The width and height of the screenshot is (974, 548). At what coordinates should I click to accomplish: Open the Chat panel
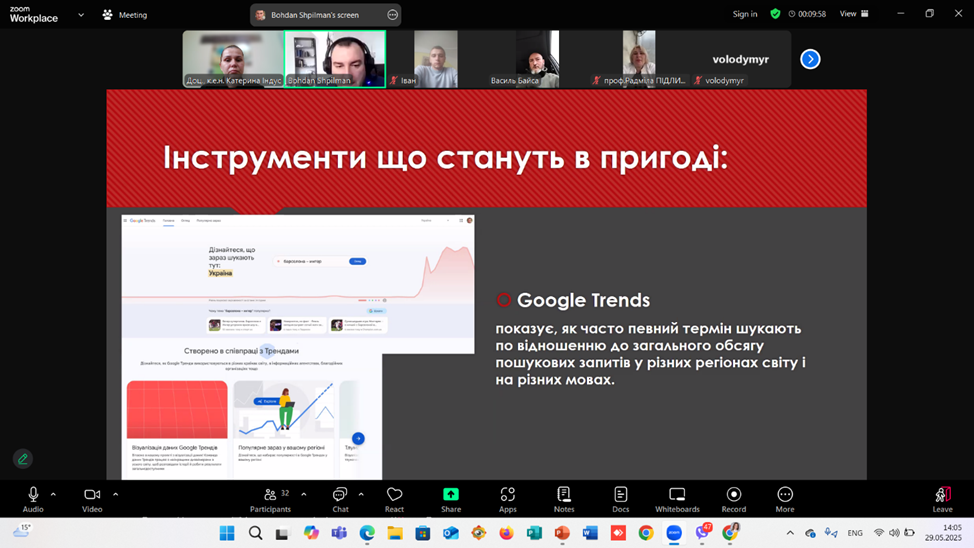tap(340, 500)
